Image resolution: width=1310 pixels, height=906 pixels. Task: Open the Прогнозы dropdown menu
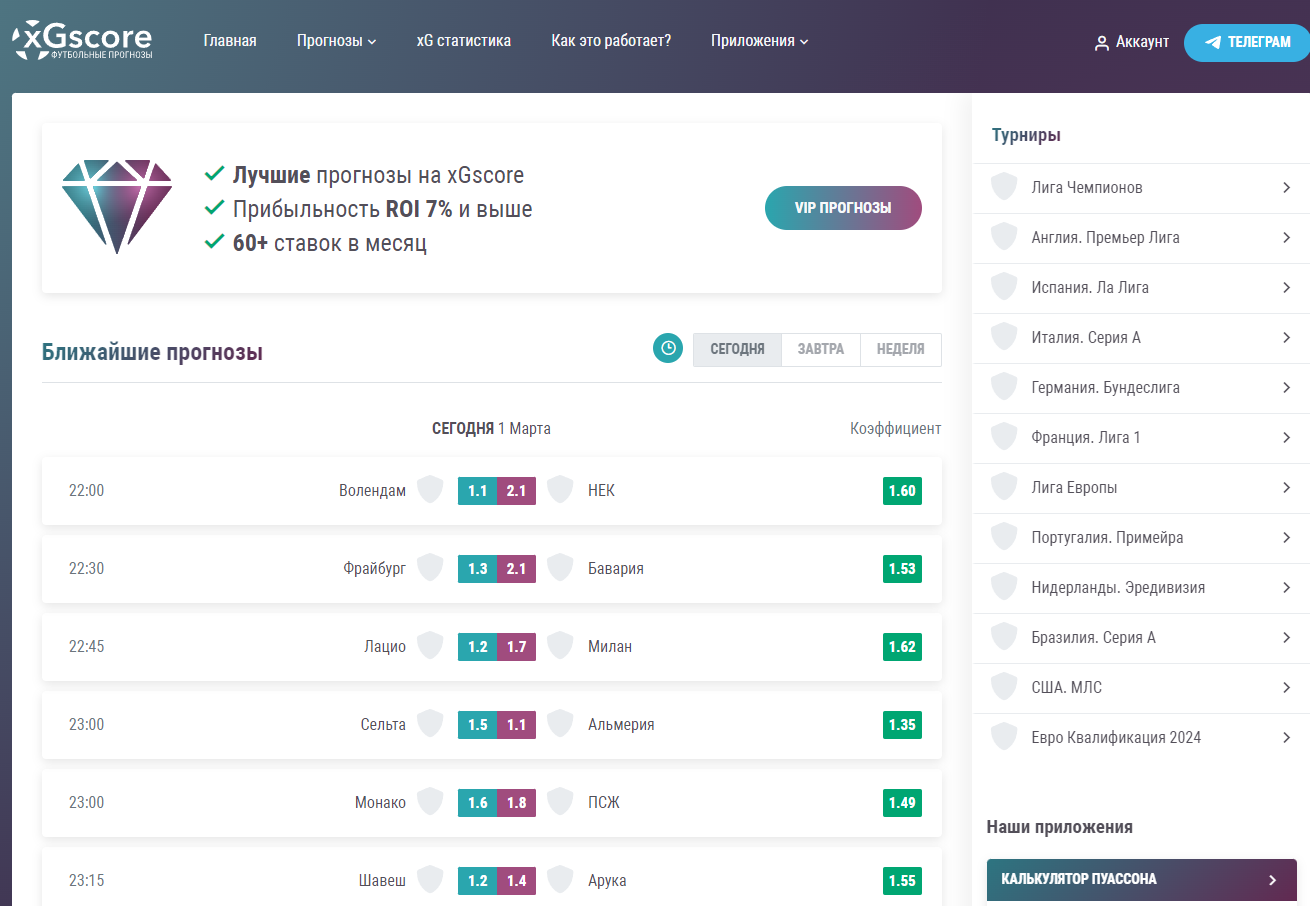336,41
